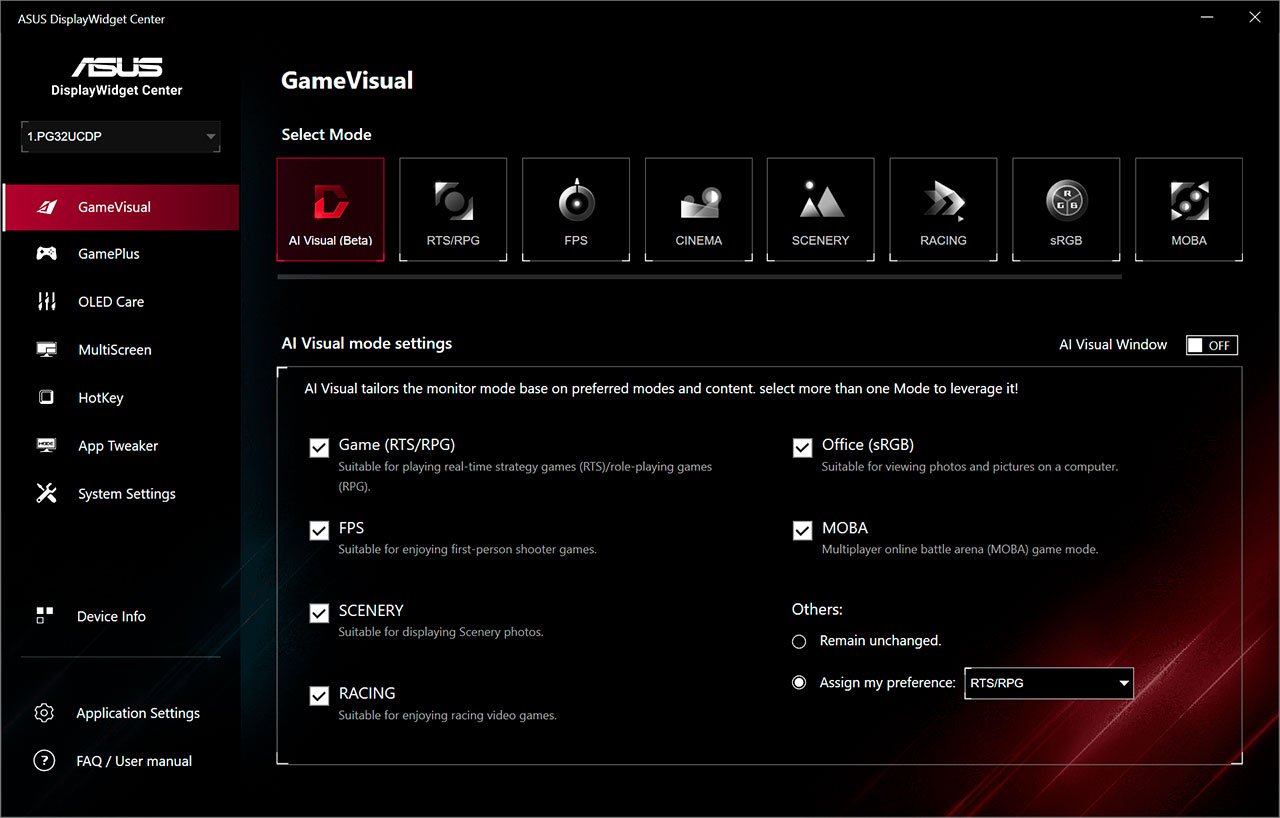Screen dimensions: 1280x818
Task: Click the FAQ question mark icon
Action: click(x=44, y=761)
